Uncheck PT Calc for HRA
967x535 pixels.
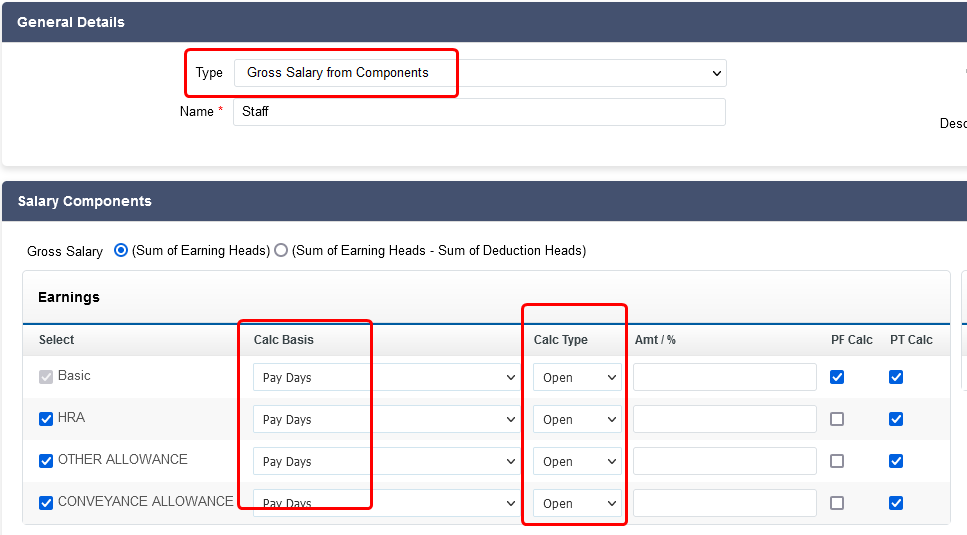point(896,419)
